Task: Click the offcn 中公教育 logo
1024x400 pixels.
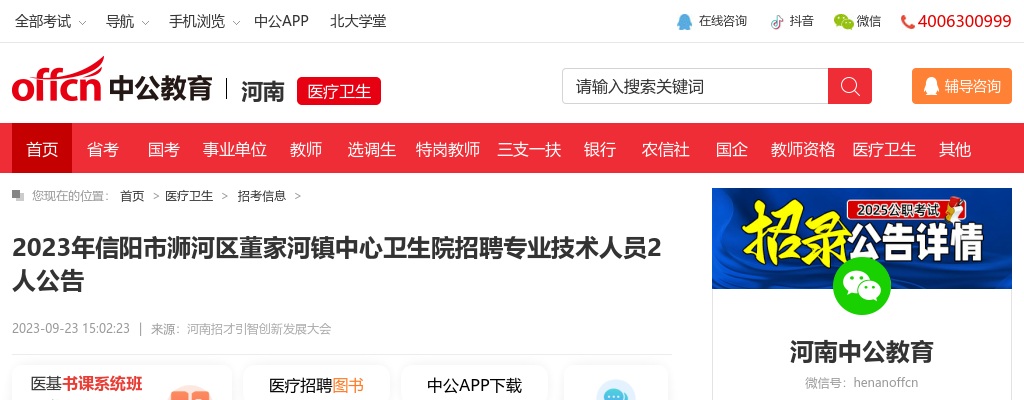Action: [112, 80]
